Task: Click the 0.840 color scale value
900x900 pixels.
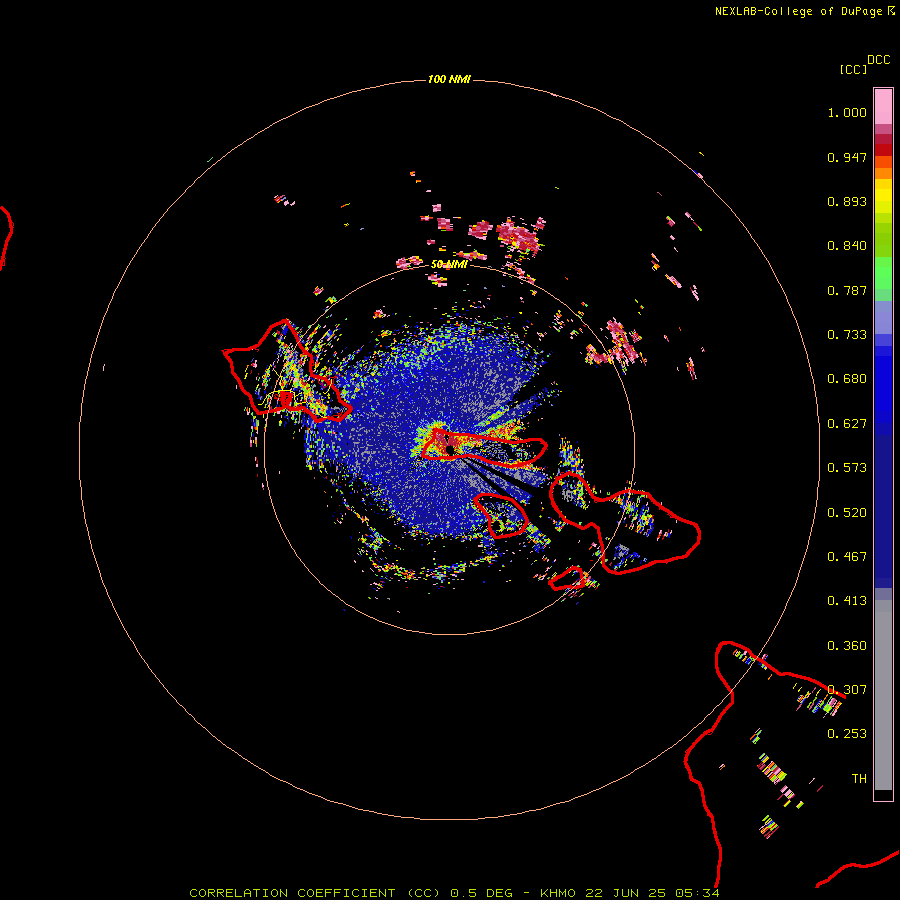Action: pos(847,246)
